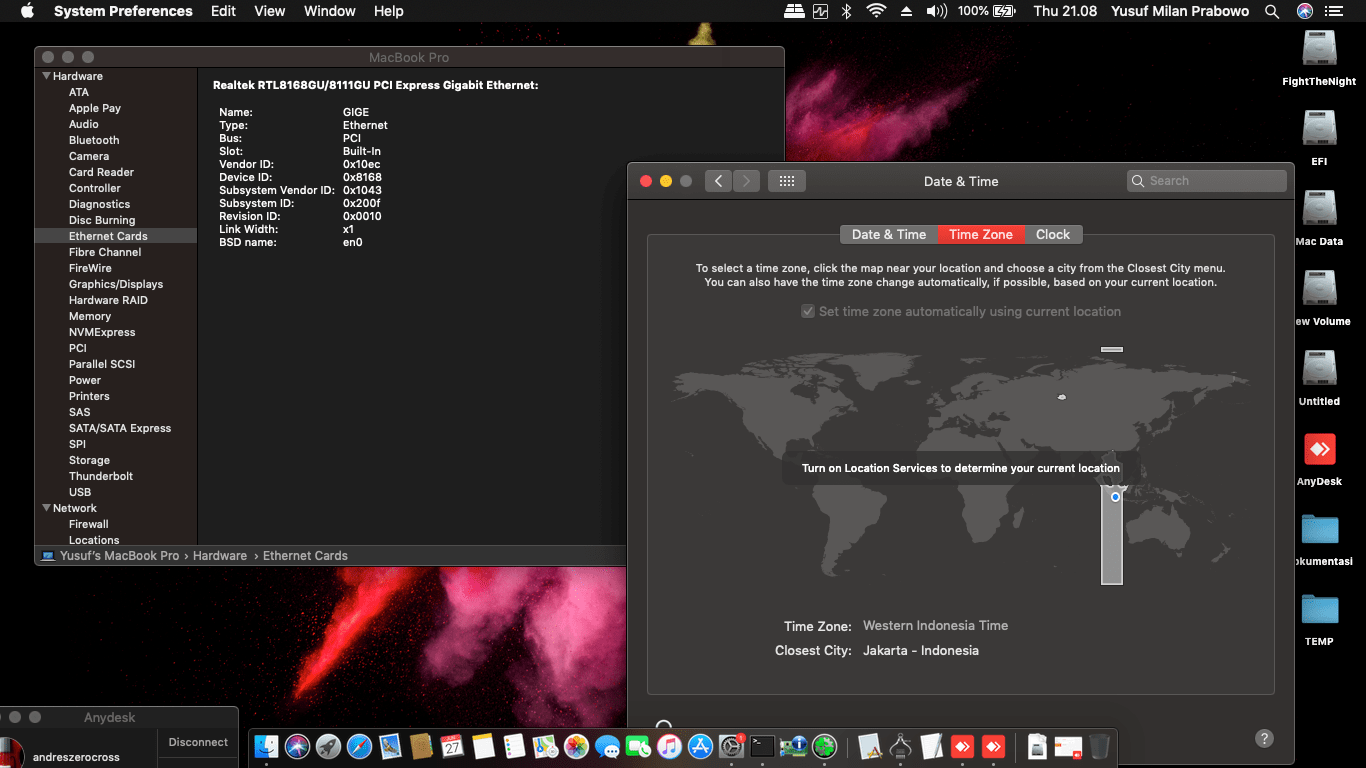Open the Help menu
The width and height of the screenshot is (1366, 768).
tap(388, 11)
